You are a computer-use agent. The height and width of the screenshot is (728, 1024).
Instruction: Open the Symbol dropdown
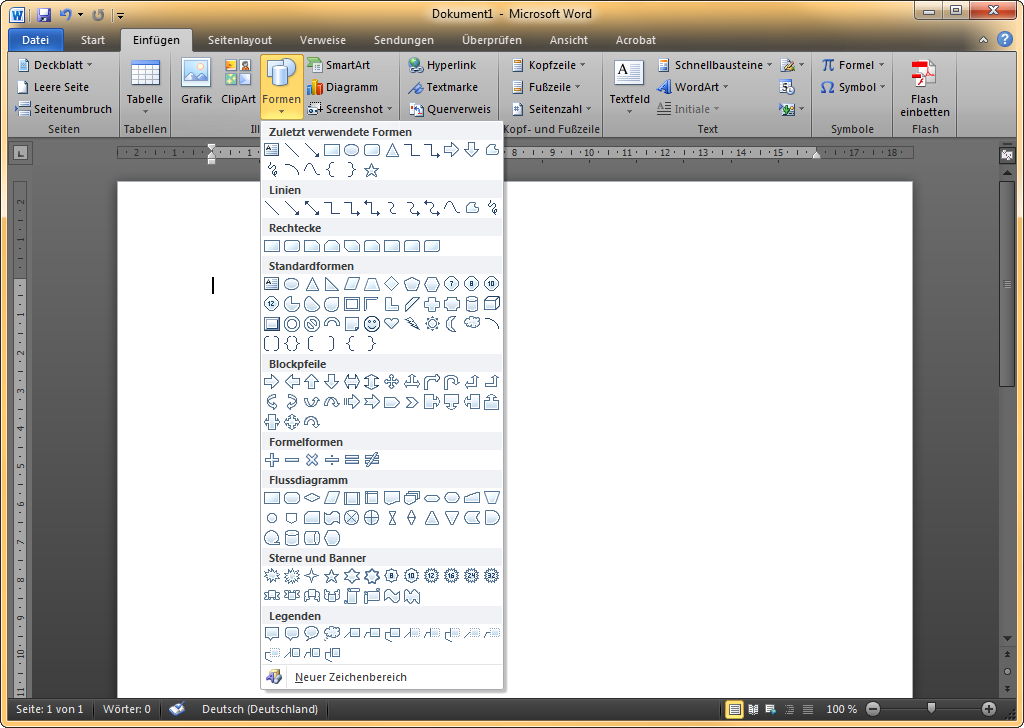point(855,87)
